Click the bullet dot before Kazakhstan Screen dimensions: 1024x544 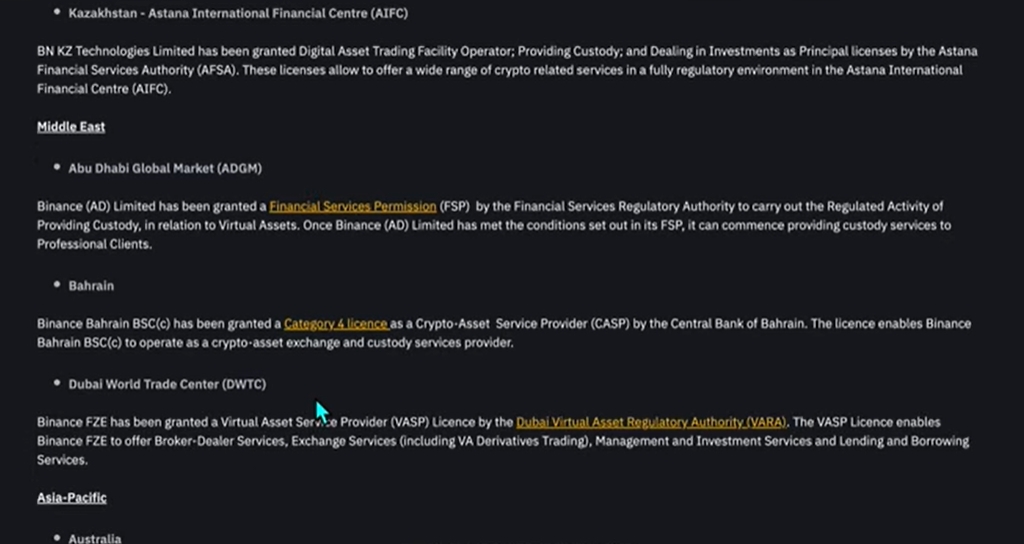pos(57,11)
